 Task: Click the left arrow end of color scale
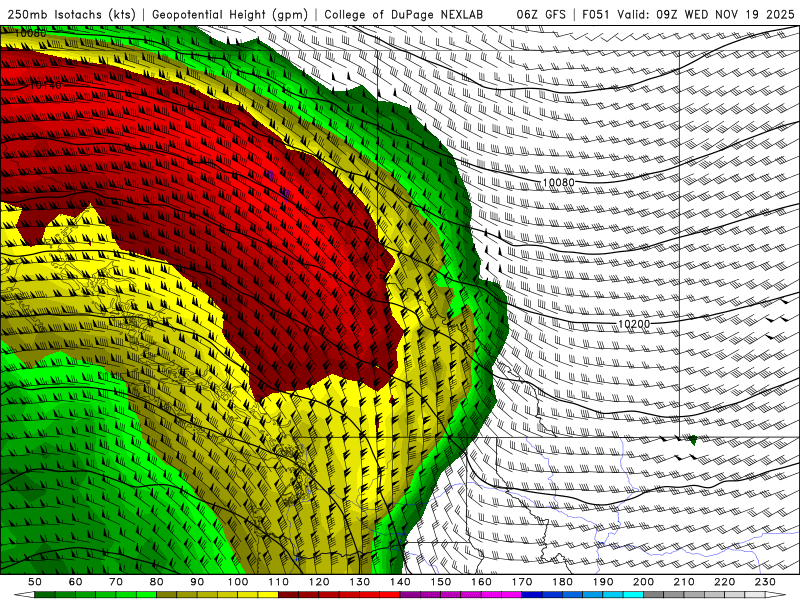click(24, 595)
